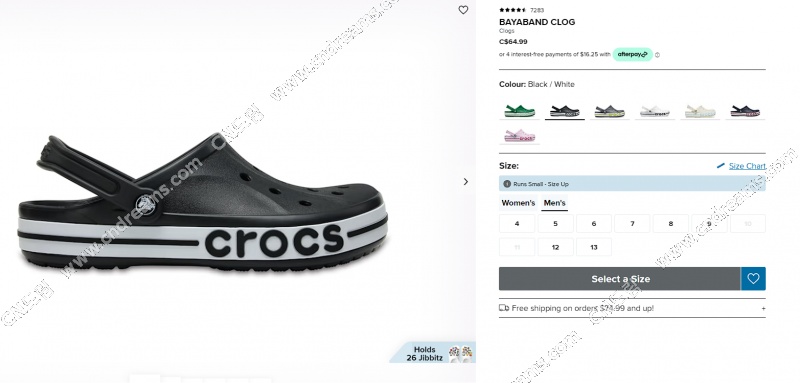Click the heart icon above the product image

tap(463, 10)
